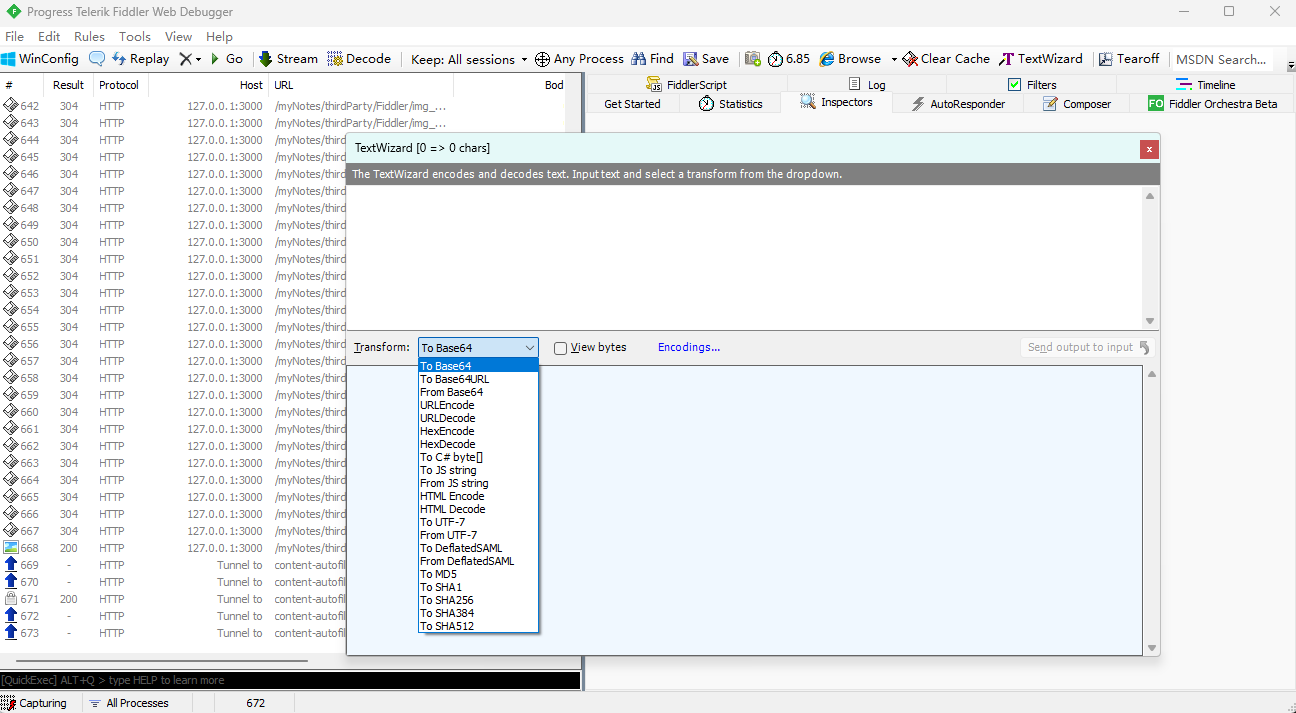This screenshot has width=1296, height=713.
Task: Switch to the Timeline tab
Action: 1206,85
